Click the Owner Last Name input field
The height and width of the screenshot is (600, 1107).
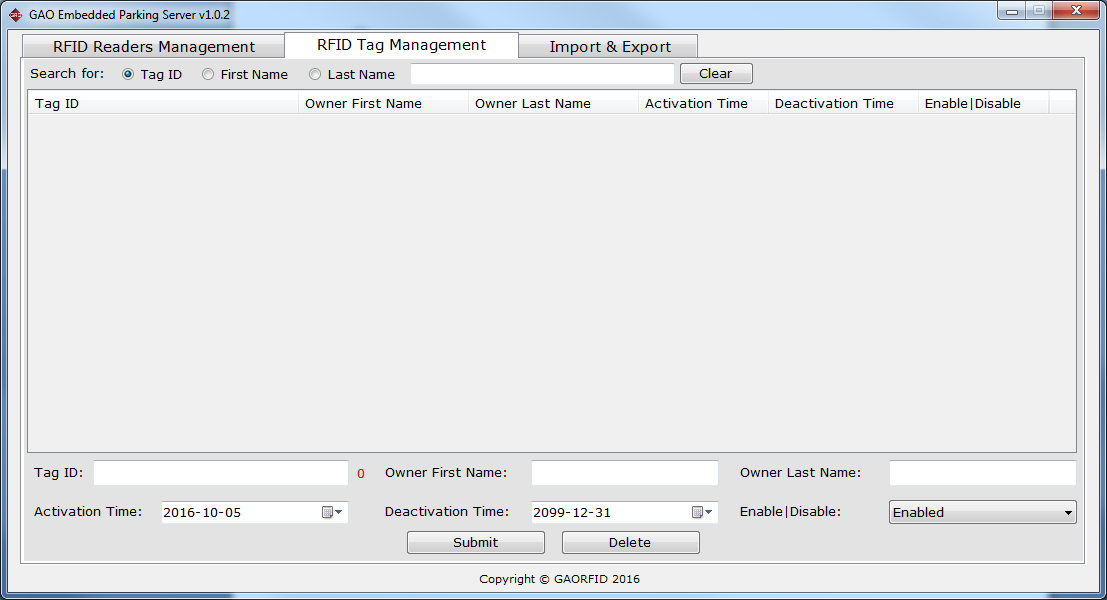click(x=982, y=473)
